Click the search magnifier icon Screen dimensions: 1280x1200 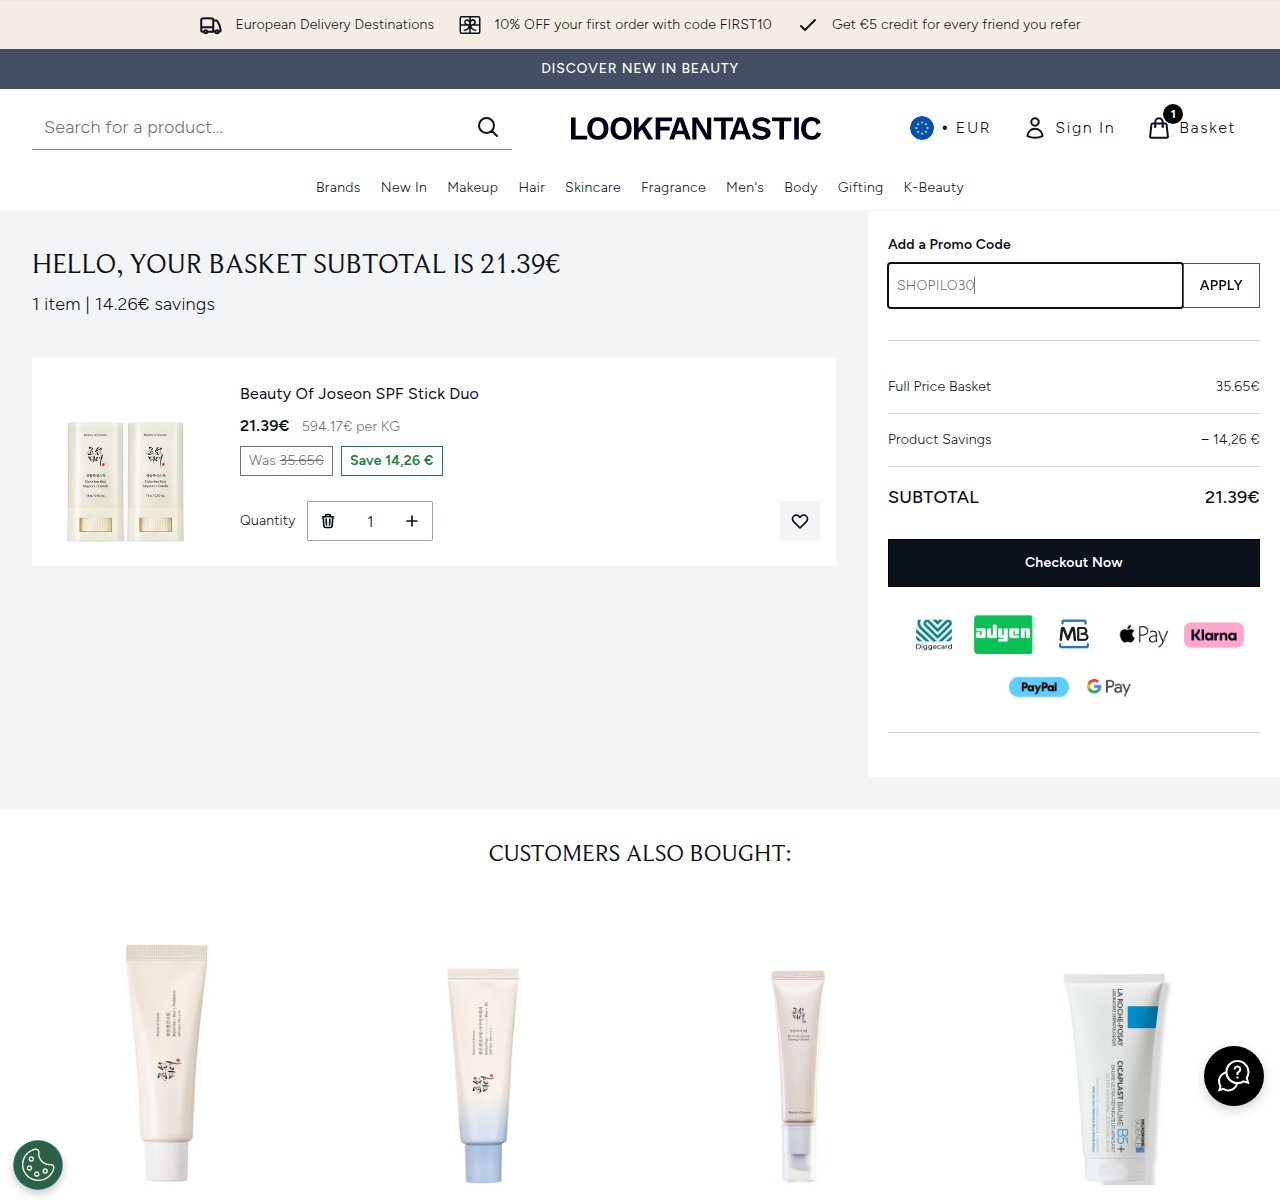pos(488,127)
